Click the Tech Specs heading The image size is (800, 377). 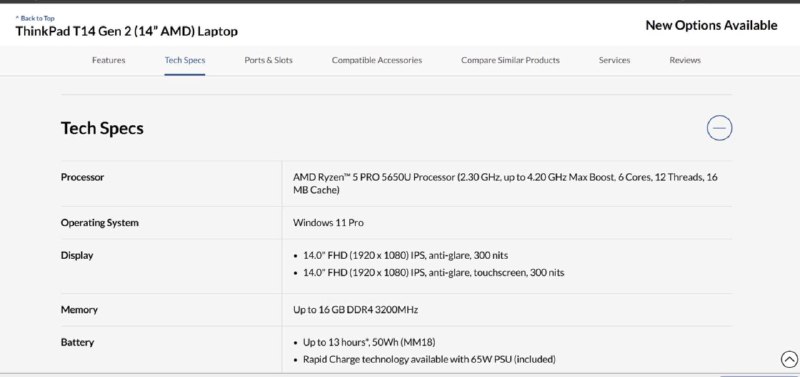point(102,128)
